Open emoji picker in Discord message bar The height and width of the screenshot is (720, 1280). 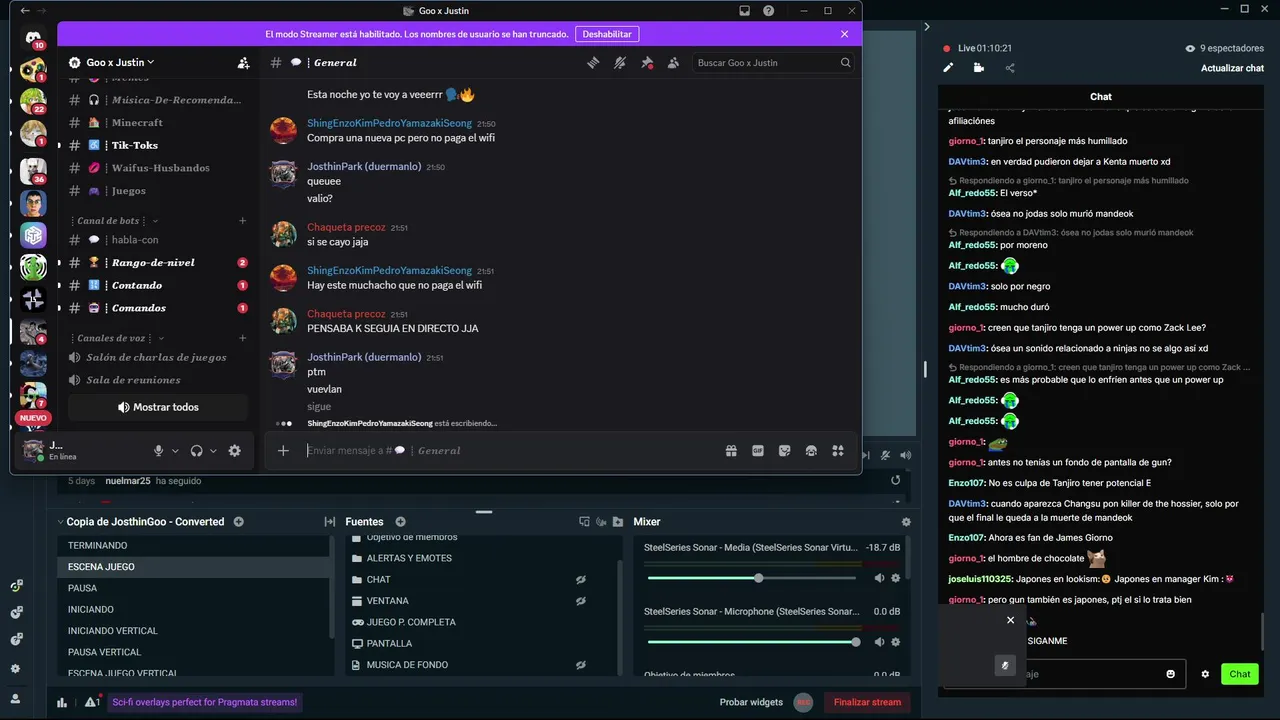pyautogui.click(x=811, y=451)
